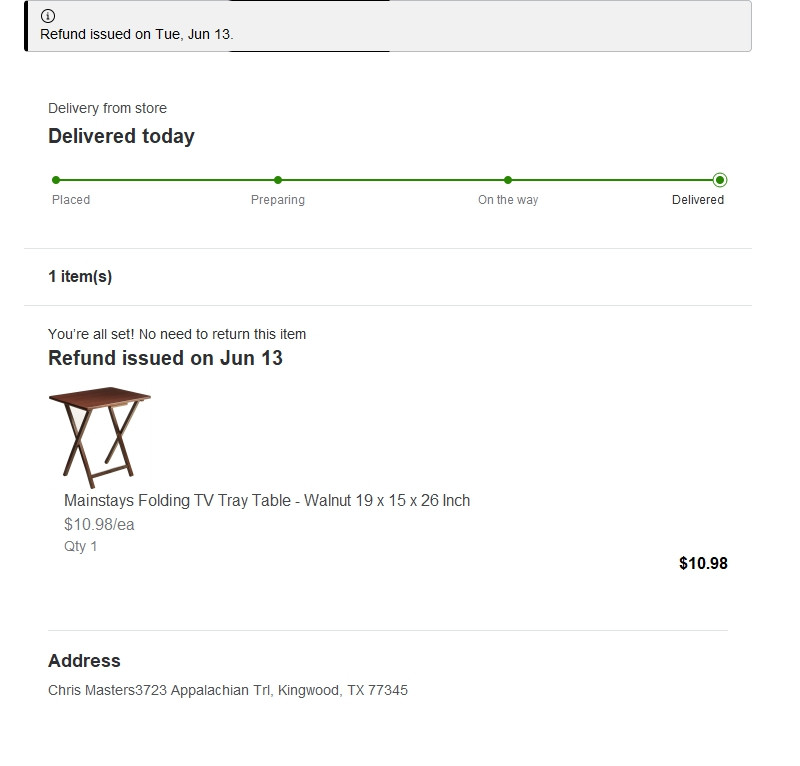Click the Preparing step label

pos(278,200)
